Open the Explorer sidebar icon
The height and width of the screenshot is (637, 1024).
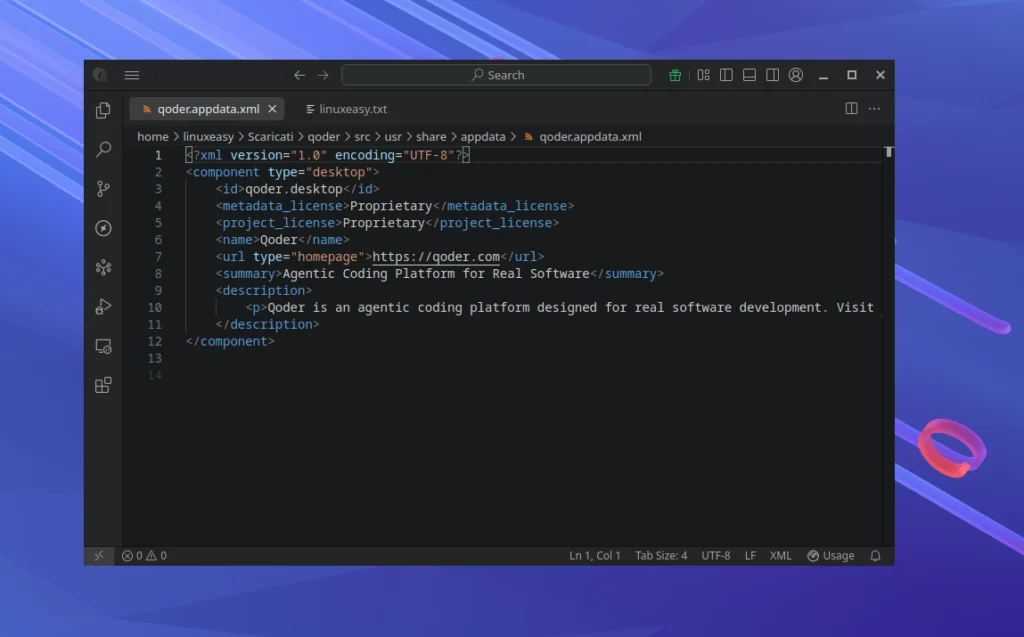pos(102,110)
